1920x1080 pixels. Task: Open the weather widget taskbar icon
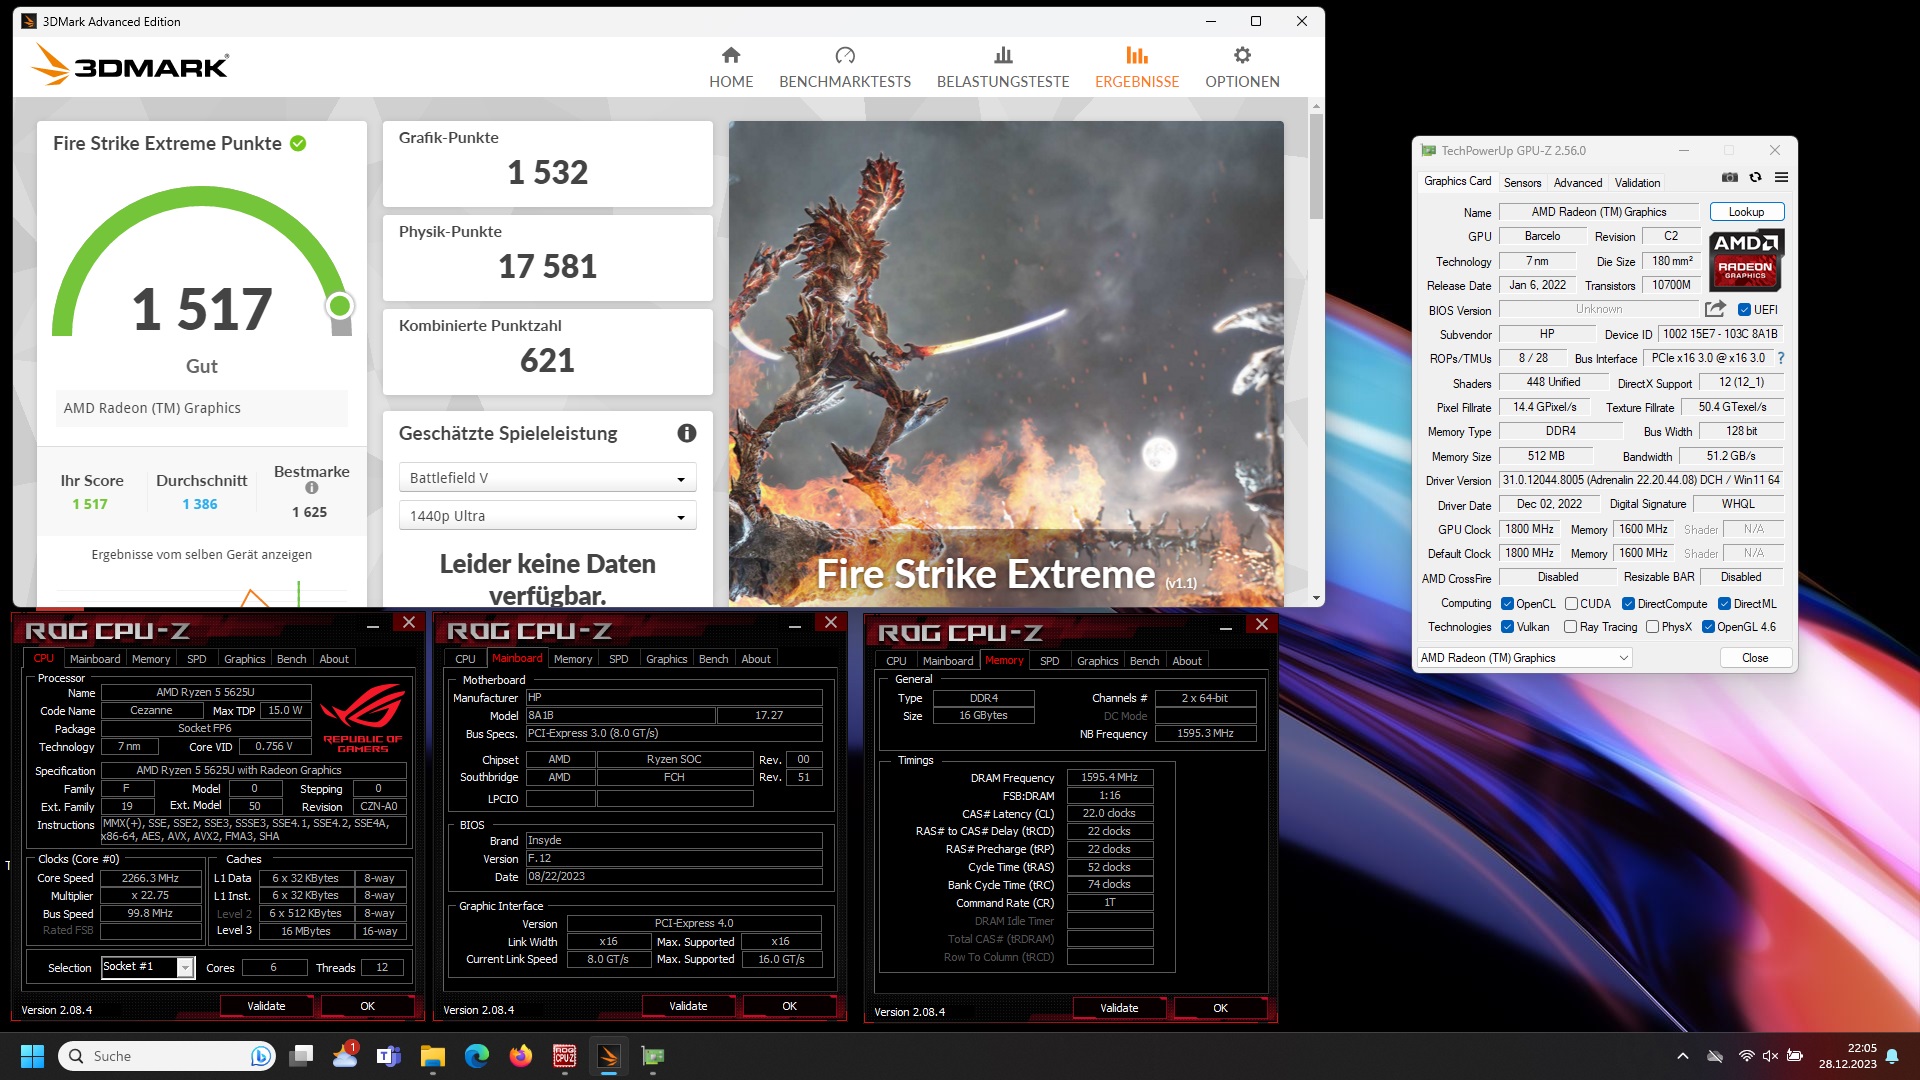(x=345, y=1055)
